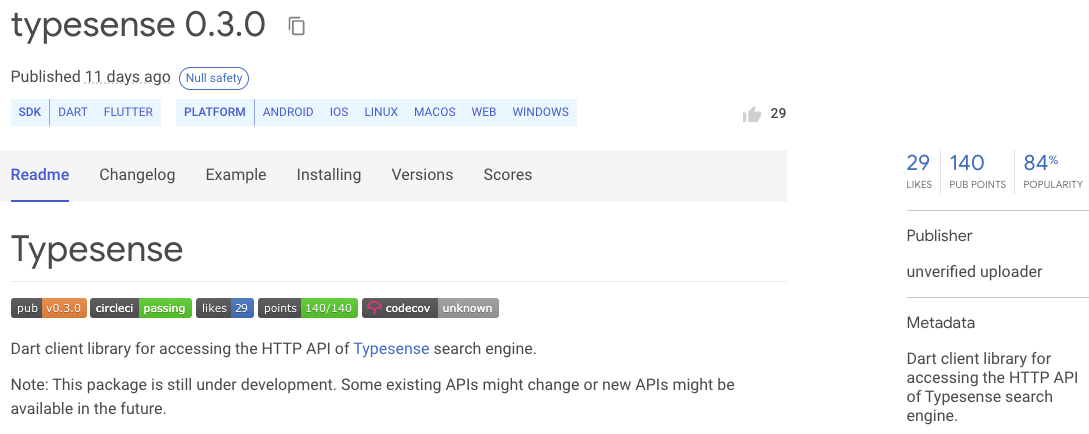The width and height of the screenshot is (1089, 434).
Task: Click the LINUX platform tag
Action: pos(381,112)
